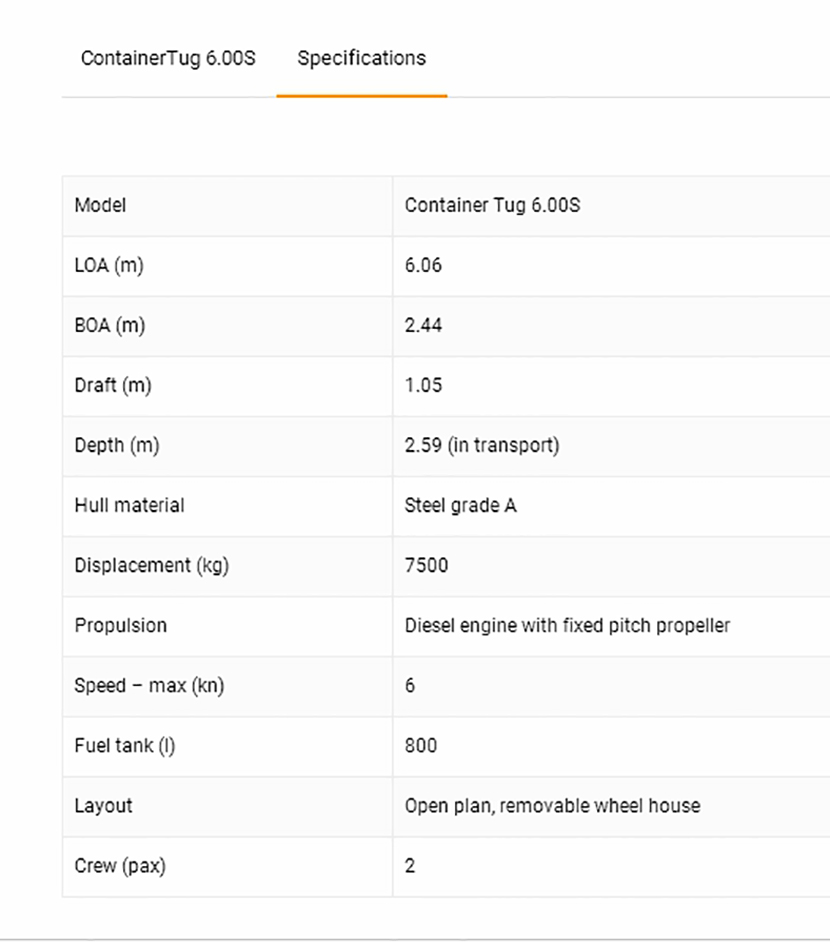Click the Displacement (kg) label
Viewport: 830px width, 942px height.
152,566
